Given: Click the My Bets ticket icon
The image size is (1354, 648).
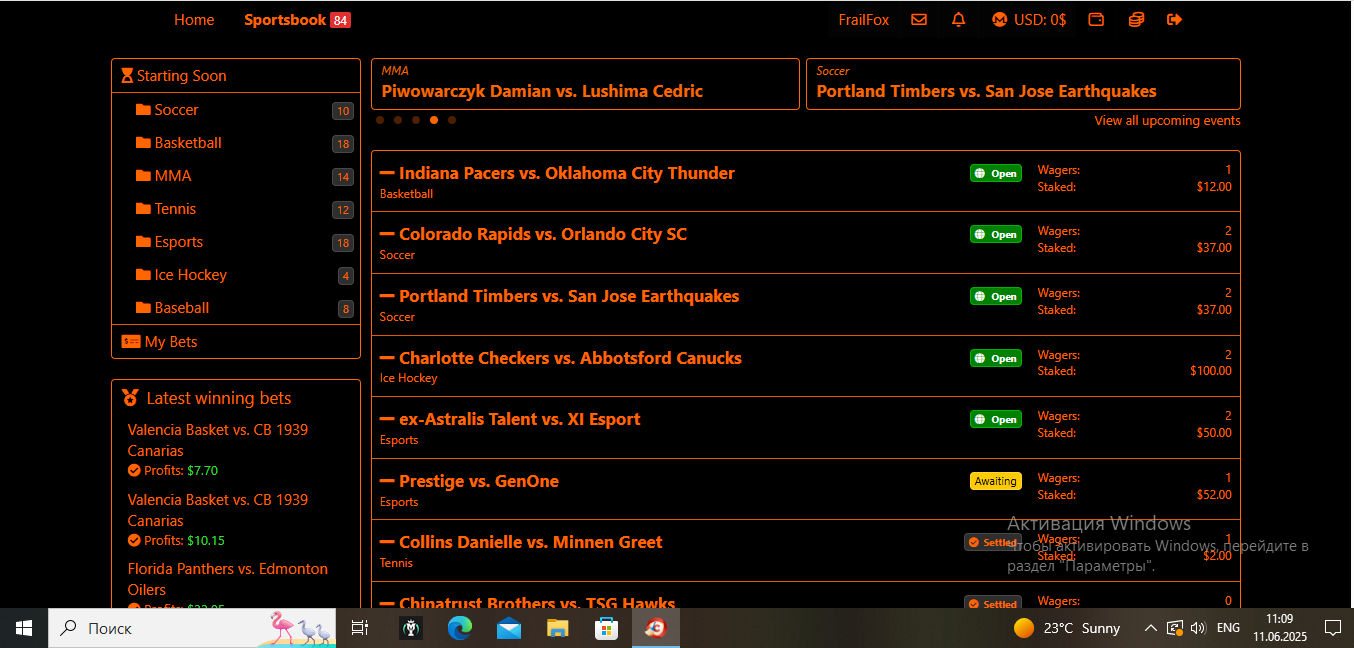Looking at the screenshot, I should (131, 342).
